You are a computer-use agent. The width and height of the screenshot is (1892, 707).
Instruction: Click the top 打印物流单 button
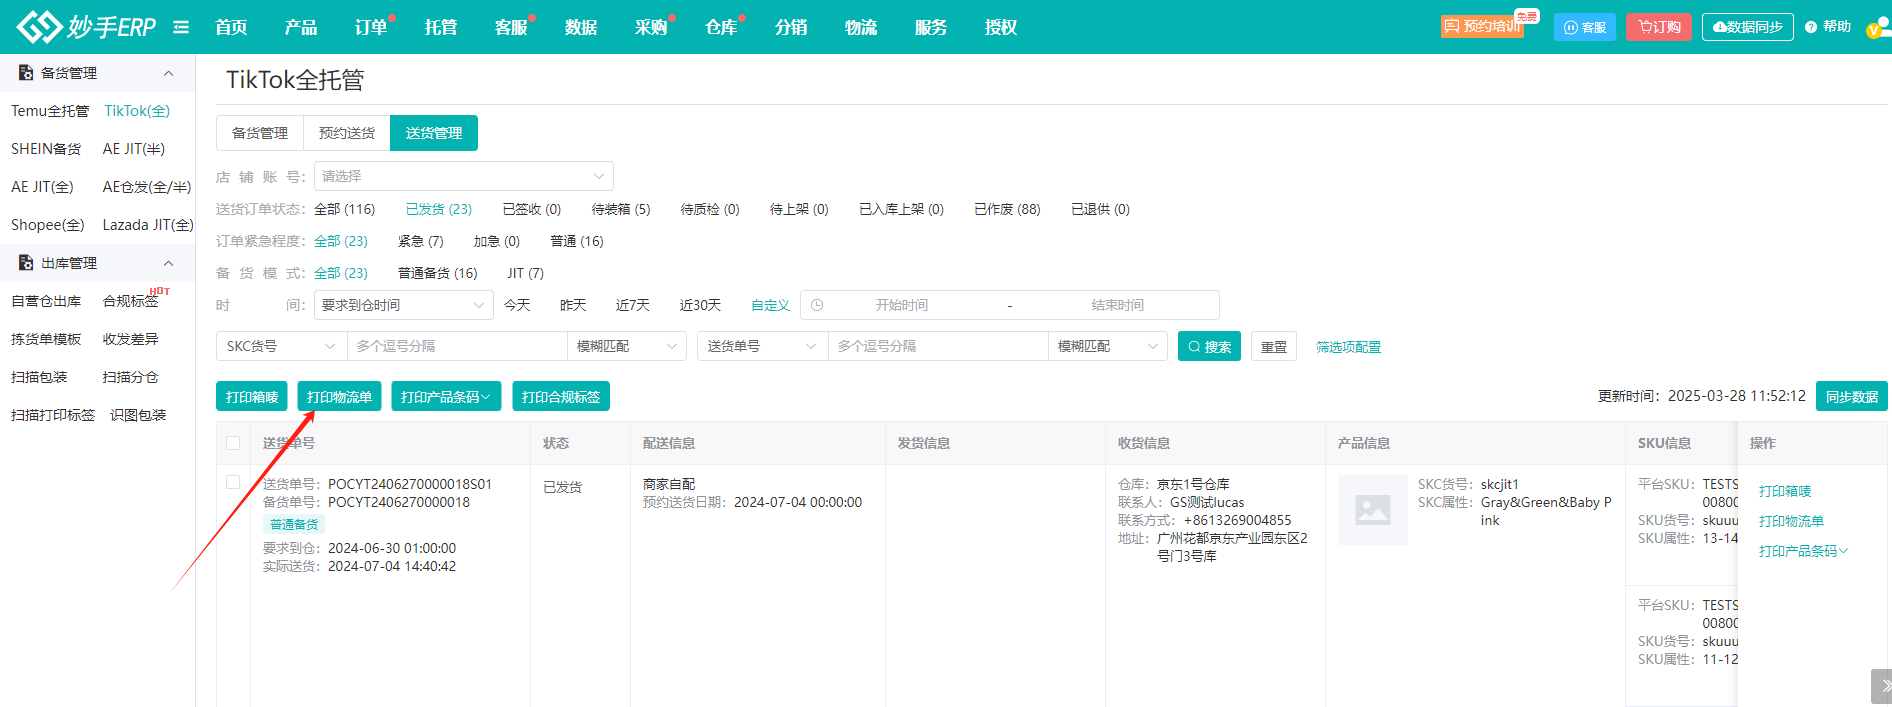pos(339,396)
